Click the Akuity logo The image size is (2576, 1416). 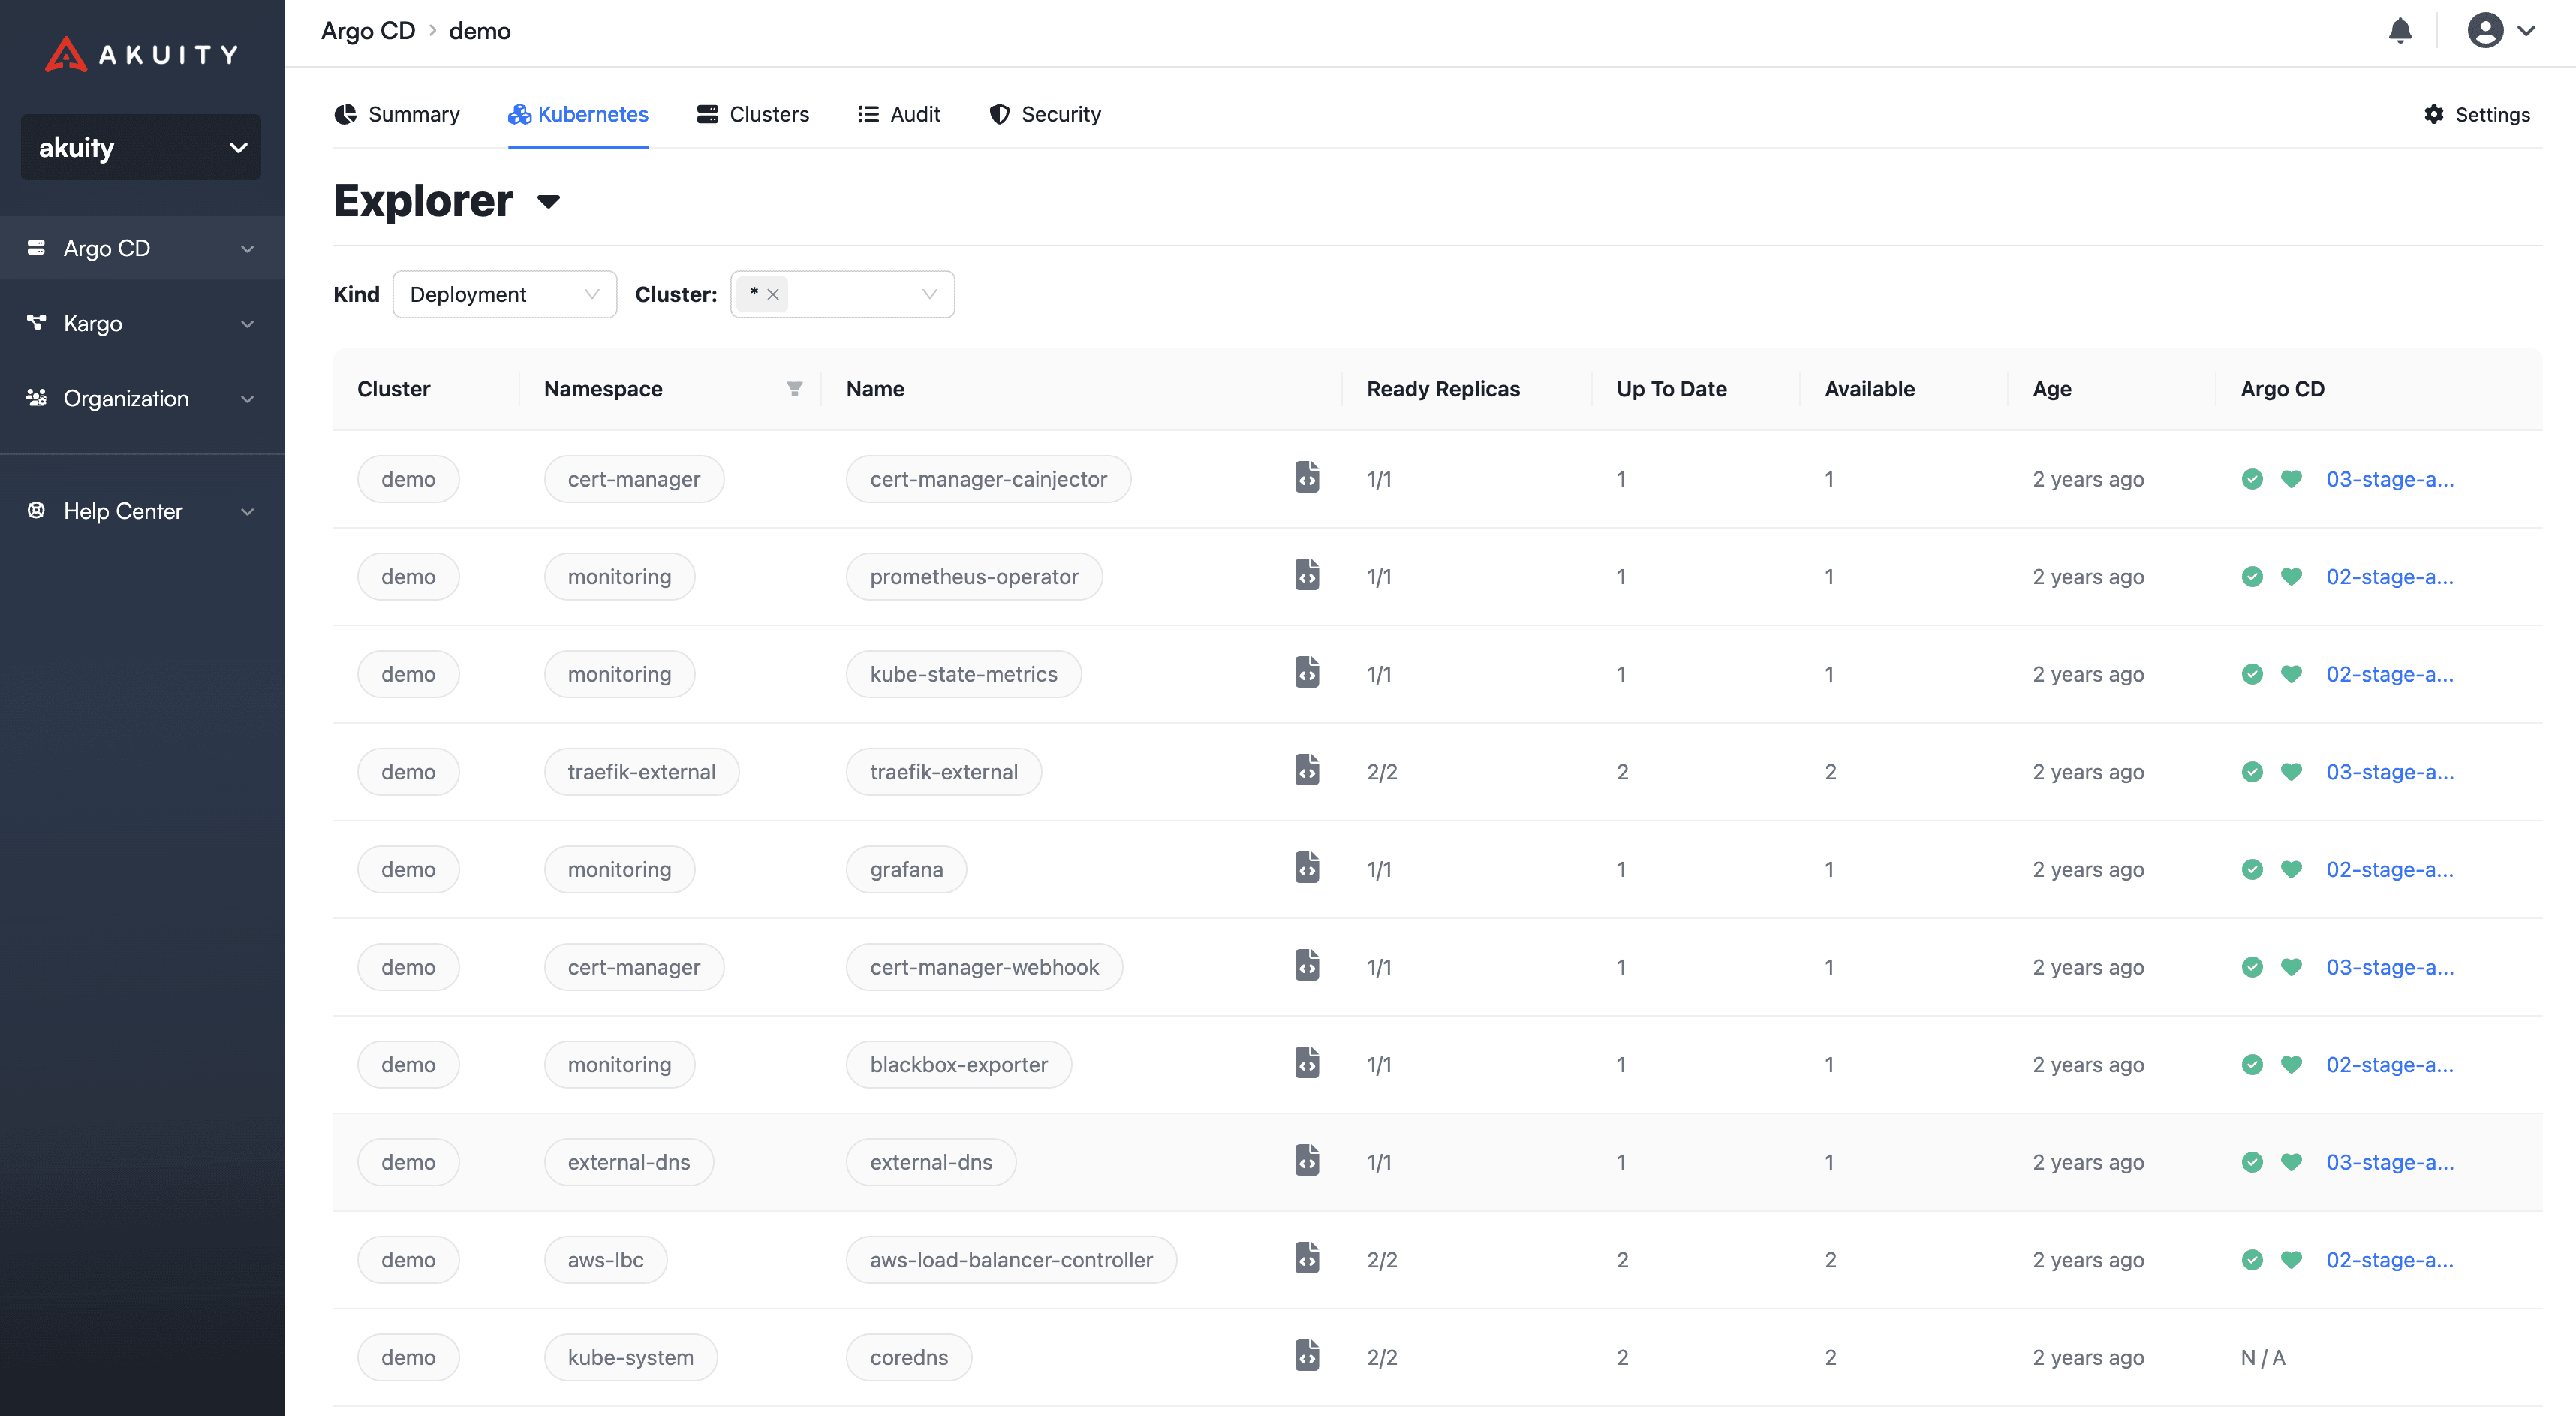(142, 54)
